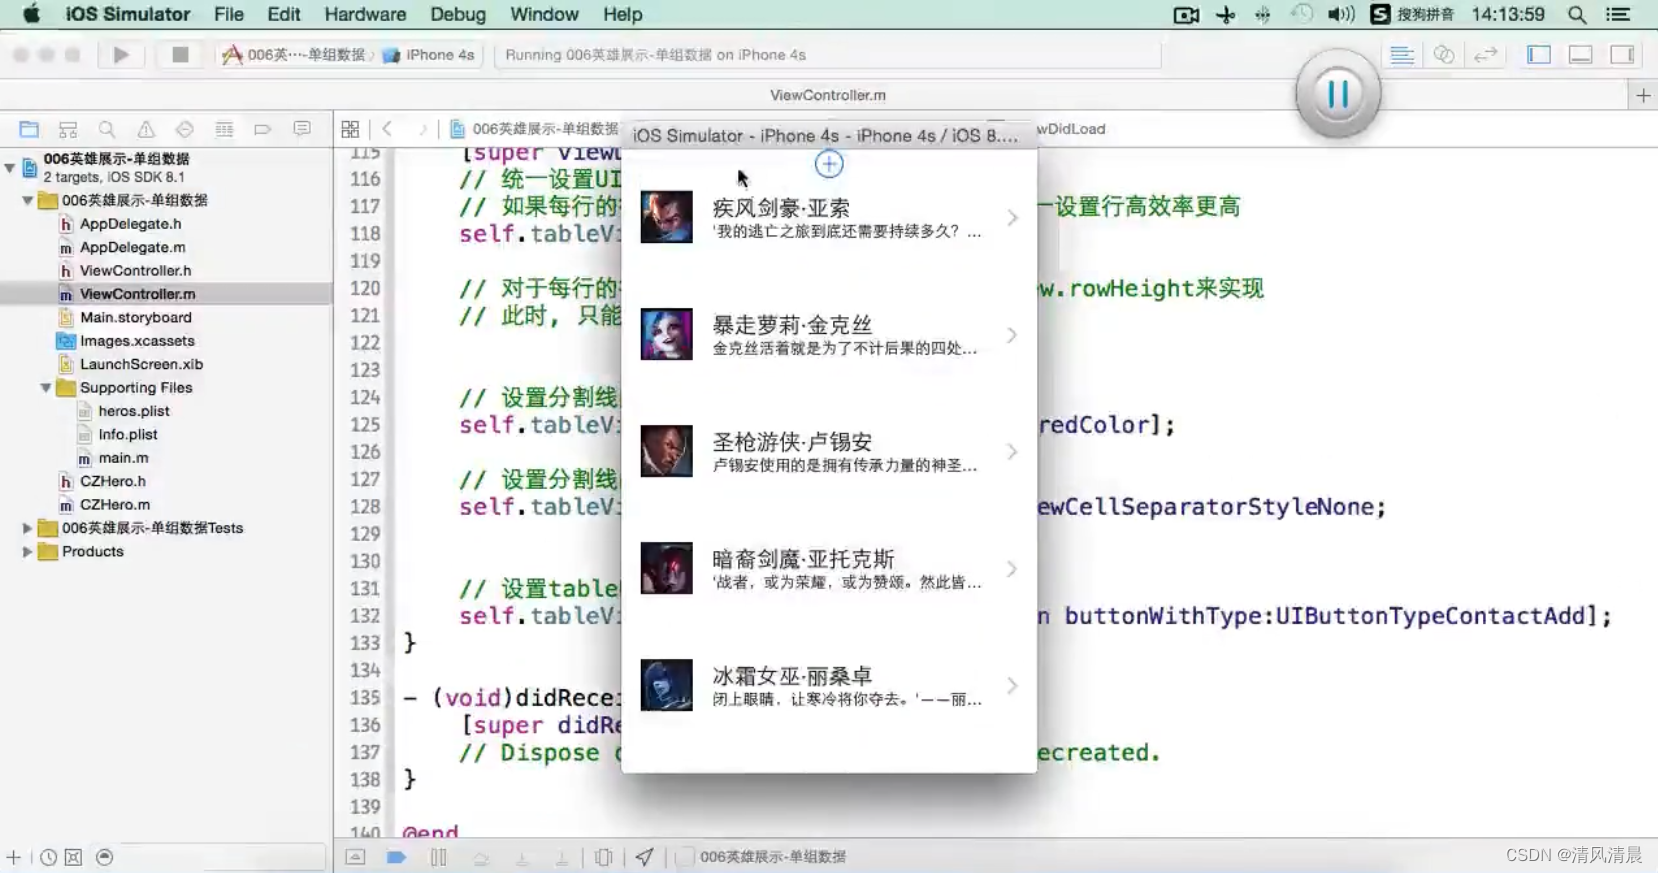The height and width of the screenshot is (873, 1658).
Task: Select CZHero.m in the file tree
Action: click(x=115, y=505)
